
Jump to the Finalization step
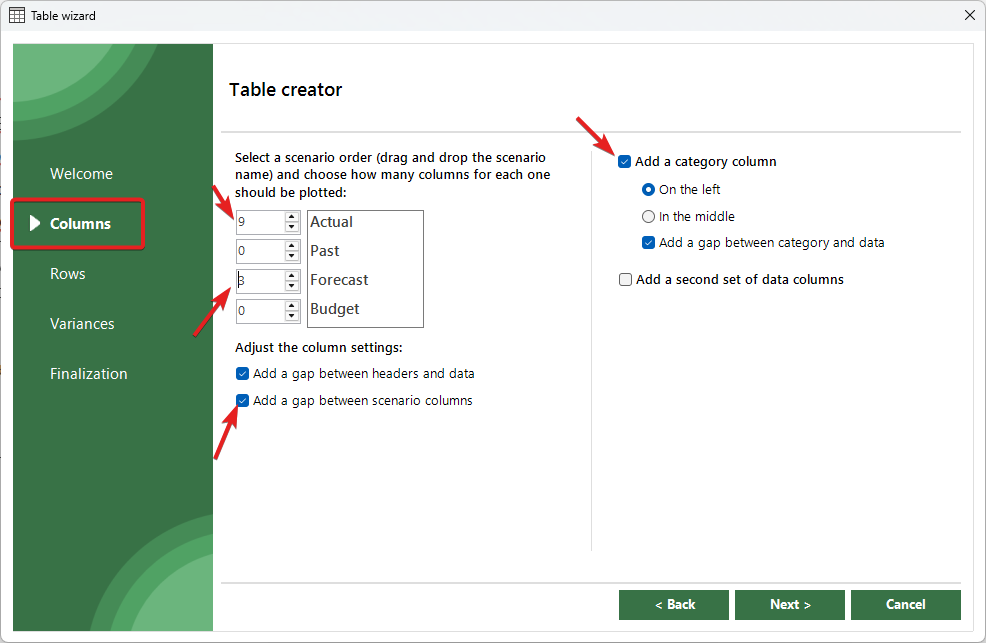coord(89,374)
